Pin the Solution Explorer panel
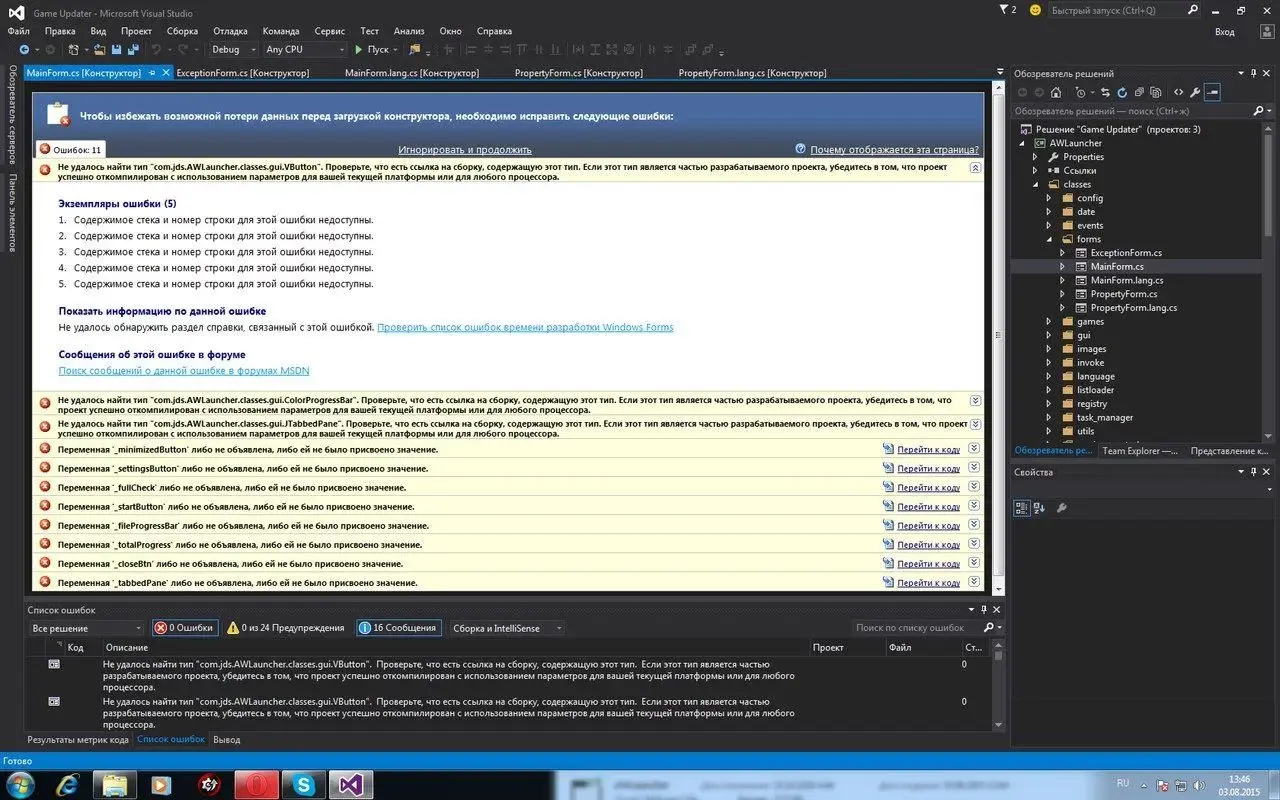Screen dimensions: 1280x800 point(1254,73)
